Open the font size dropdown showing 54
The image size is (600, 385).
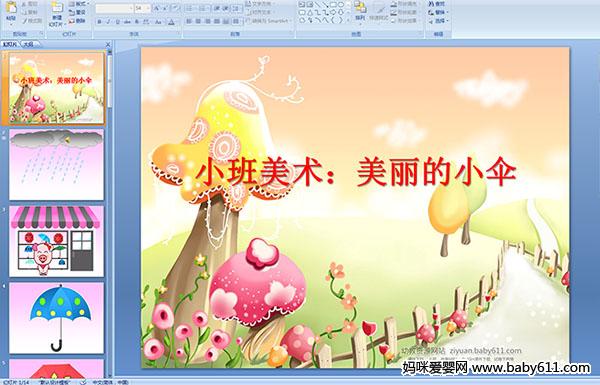click(x=142, y=8)
